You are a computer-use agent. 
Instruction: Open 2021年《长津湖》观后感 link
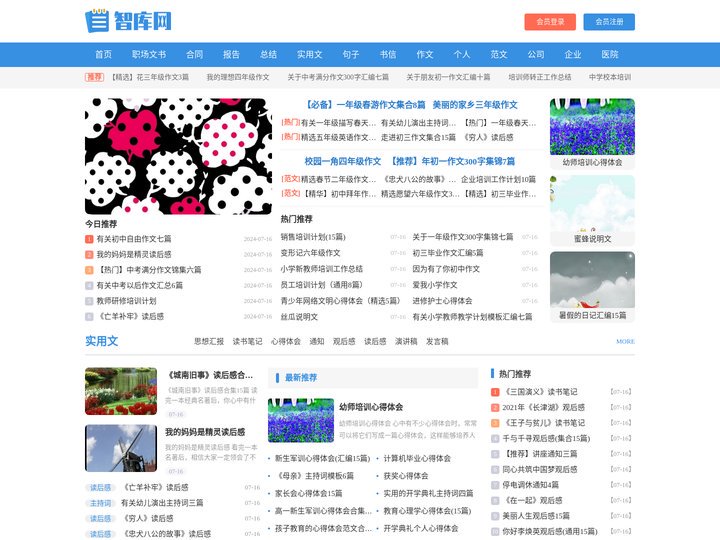pyautogui.click(x=543, y=407)
